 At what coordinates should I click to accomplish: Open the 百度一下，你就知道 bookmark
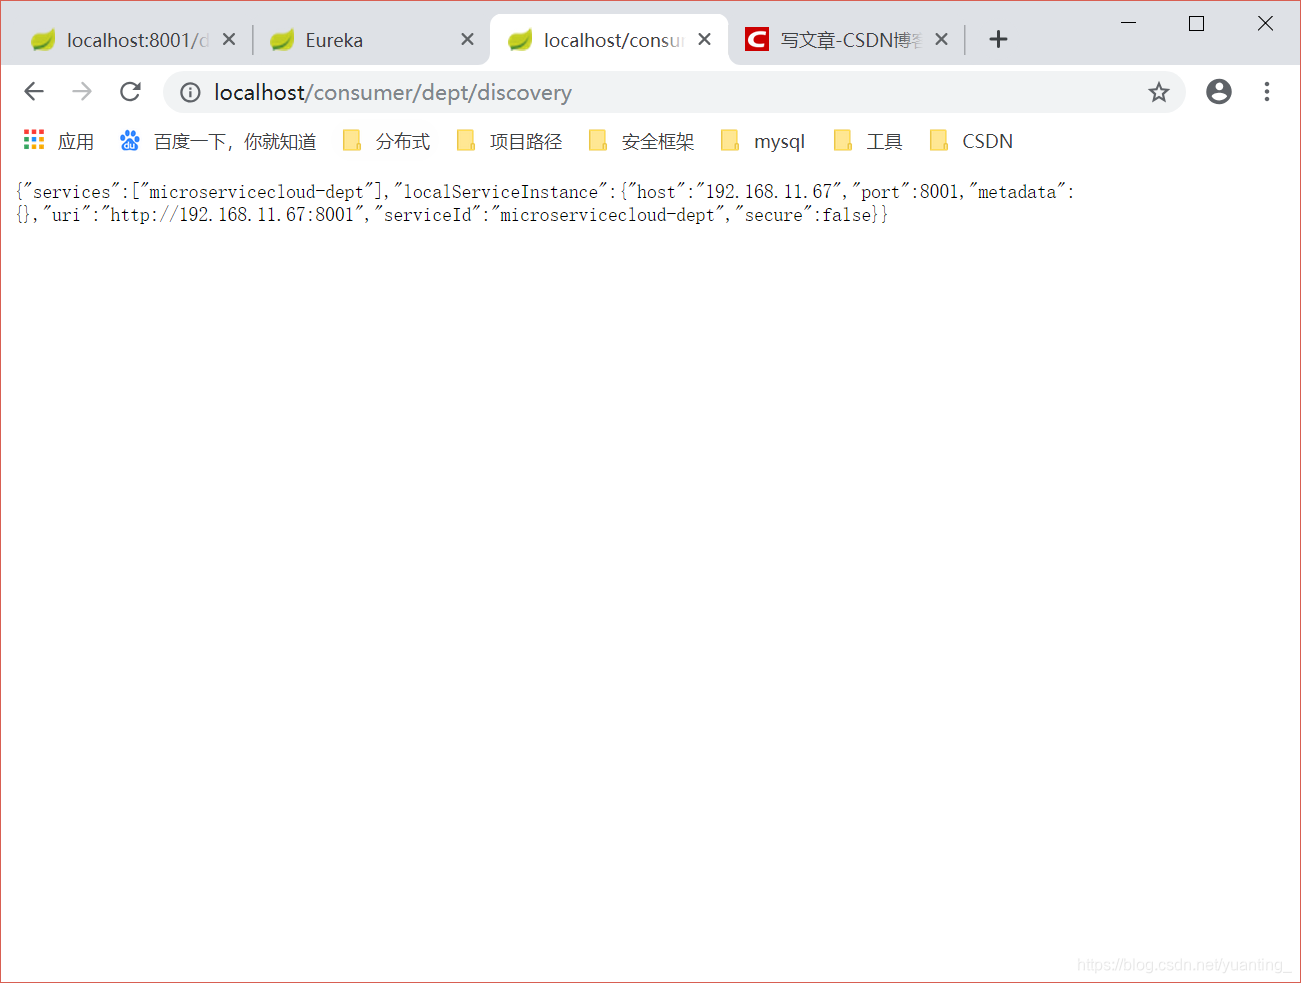[217, 141]
